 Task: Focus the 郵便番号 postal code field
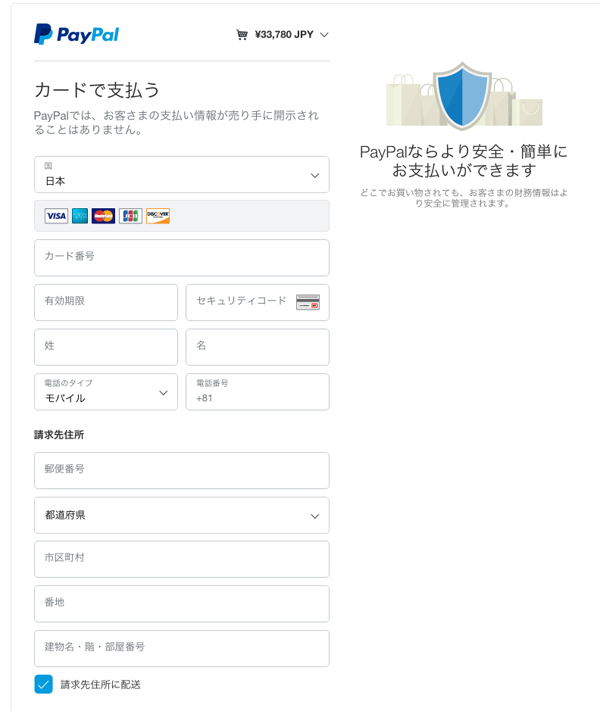click(182, 471)
